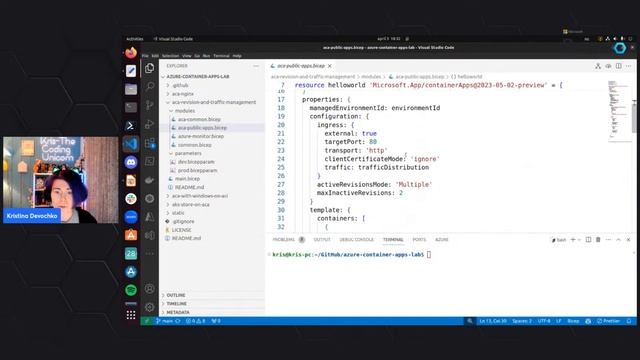This screenshot has width=640, height=360.
Task: Open aca-common.bicep in the explorer
Action: (199, 120)
